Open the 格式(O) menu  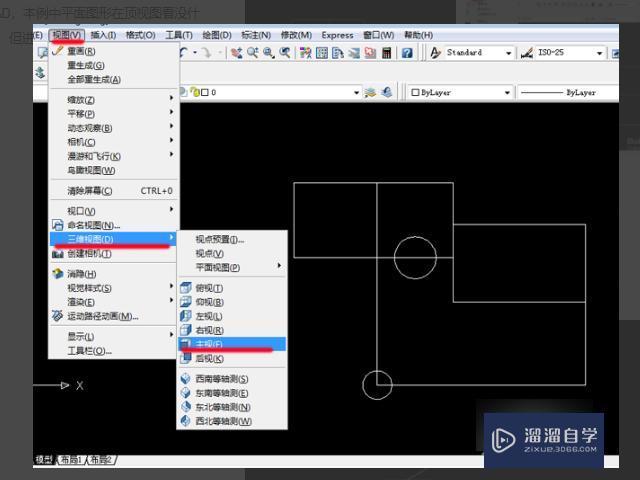pos(140,35)
